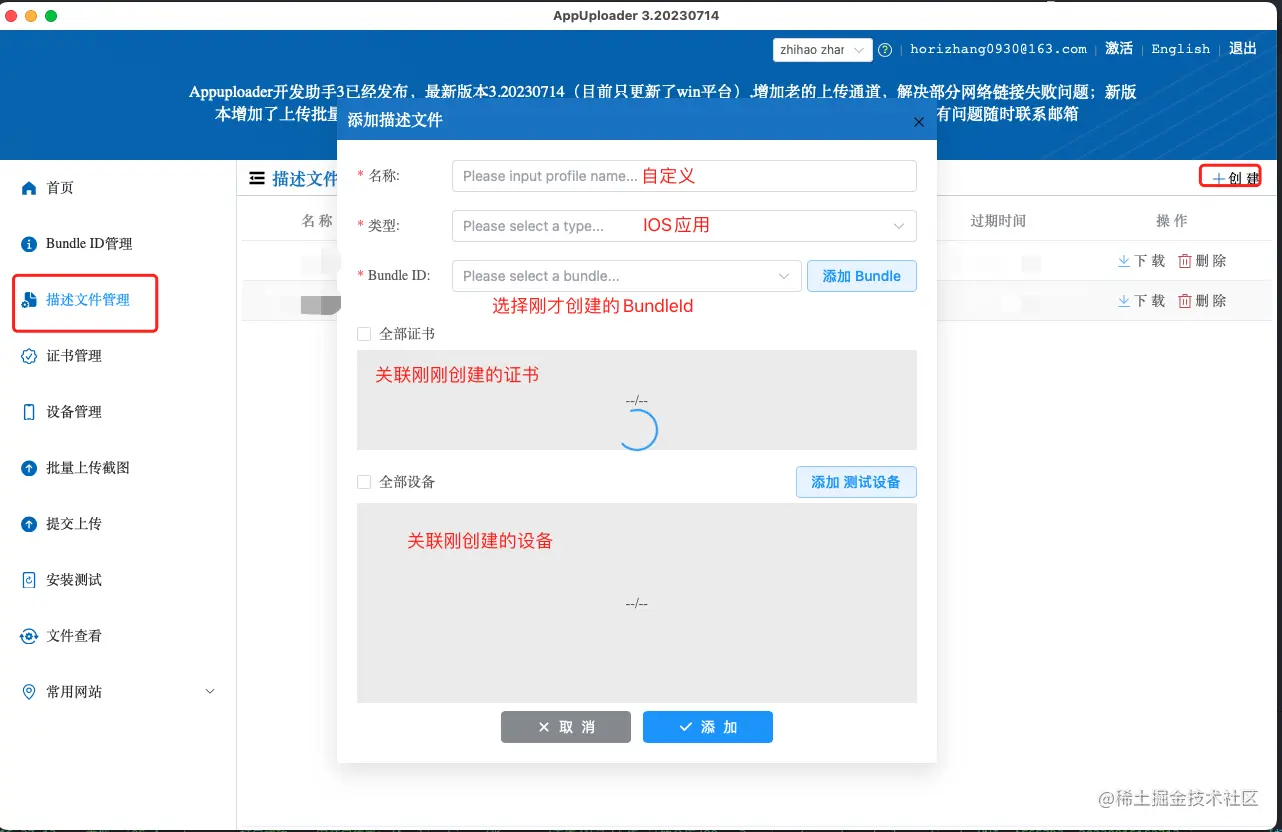The image size is (1282, 832).
Task: Open the 描述文件管理 section in the sidebar
Action: [x=86, y=300]
